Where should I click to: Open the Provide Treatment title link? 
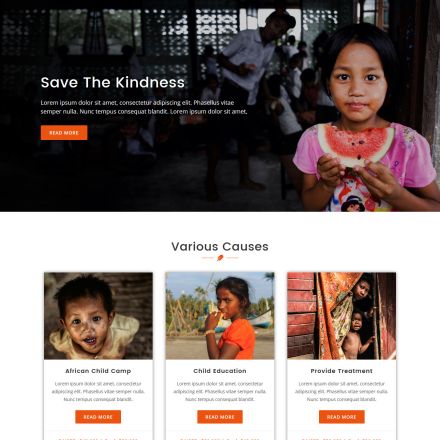click(x=342, y=371)
